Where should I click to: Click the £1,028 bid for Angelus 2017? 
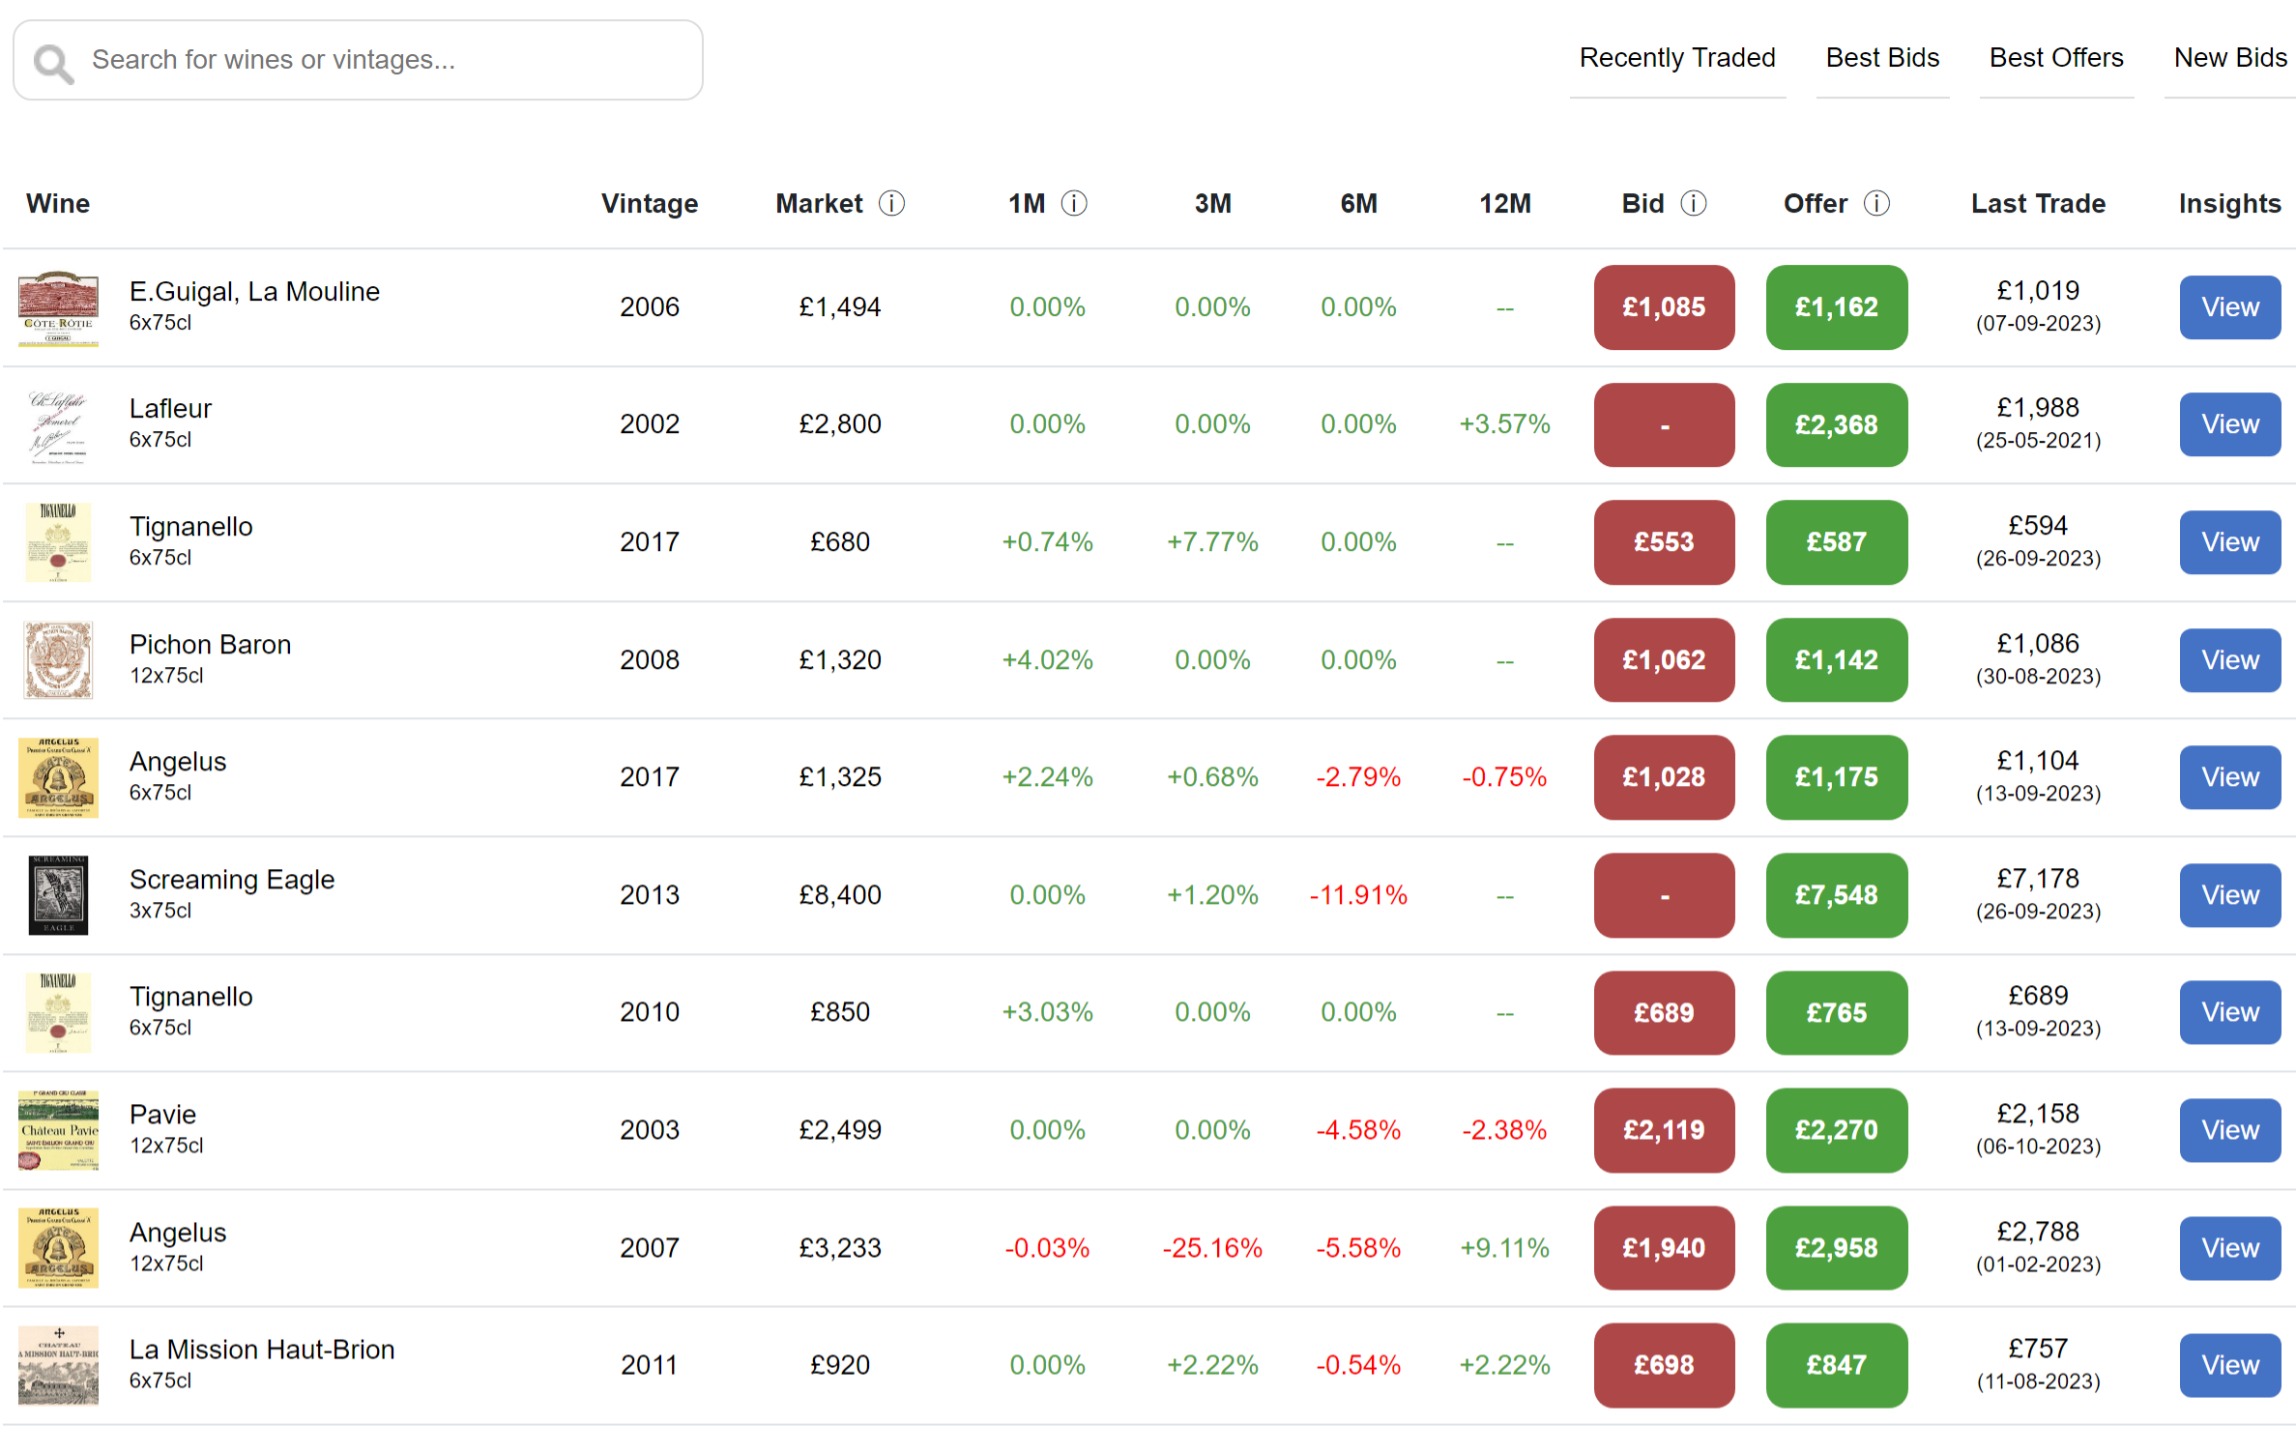click(1664, 778)
